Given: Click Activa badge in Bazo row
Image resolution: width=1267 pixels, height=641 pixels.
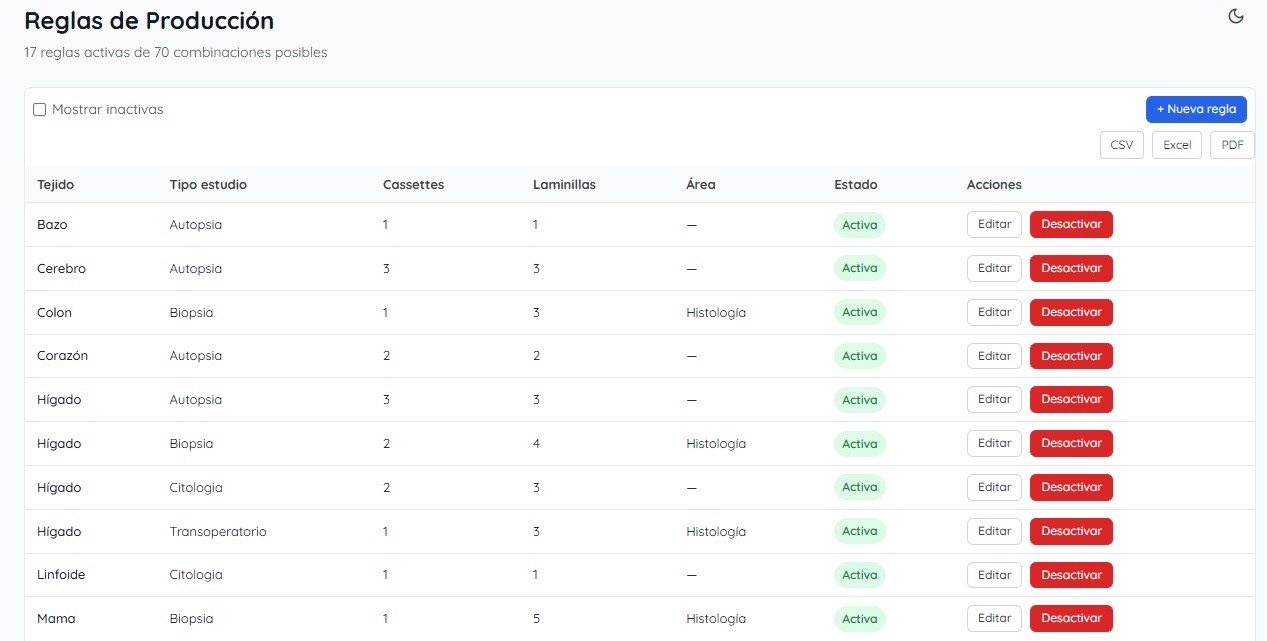Looking at the screenshot, I should (859, 225).
